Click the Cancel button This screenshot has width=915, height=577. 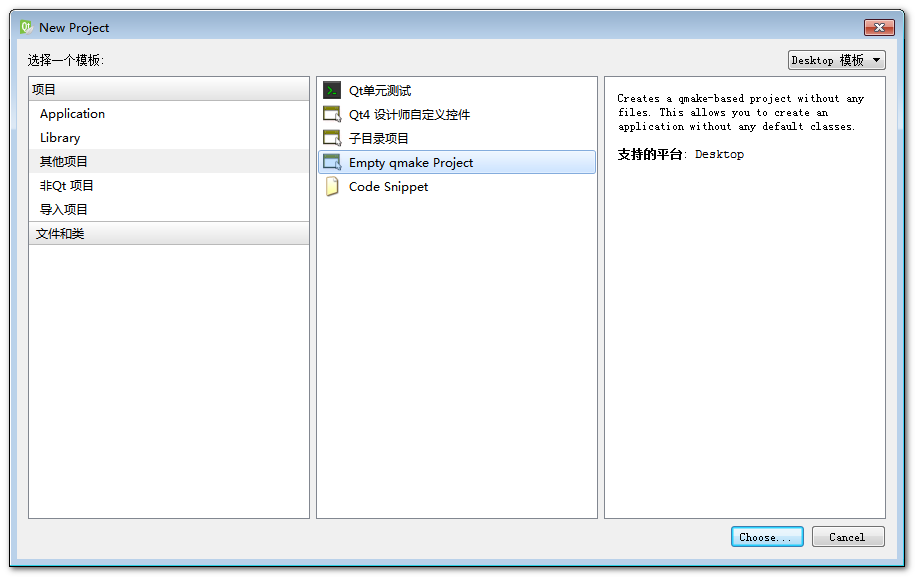tap(848, 537)
